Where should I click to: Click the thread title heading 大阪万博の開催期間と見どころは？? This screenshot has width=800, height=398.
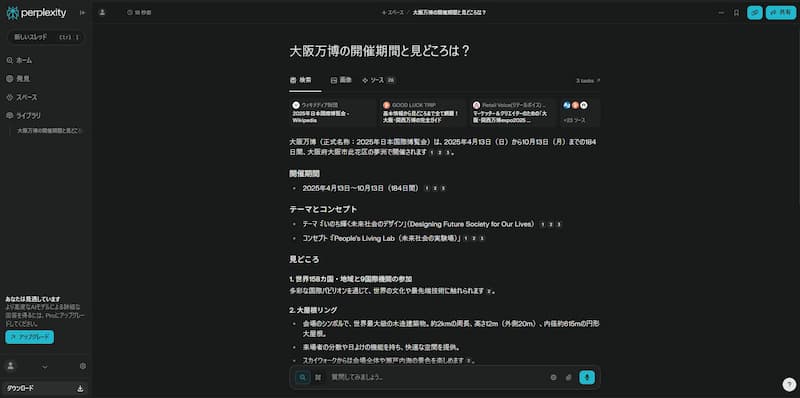(x=380, y=52)
